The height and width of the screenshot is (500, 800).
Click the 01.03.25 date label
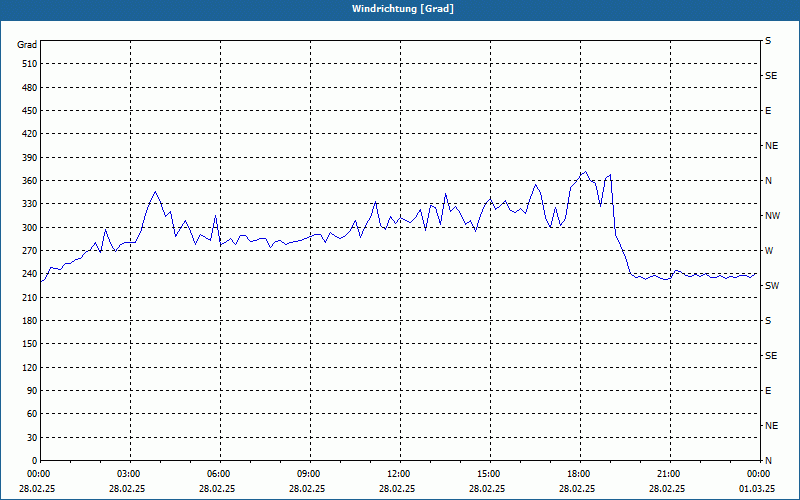click(x=757, y=489)
